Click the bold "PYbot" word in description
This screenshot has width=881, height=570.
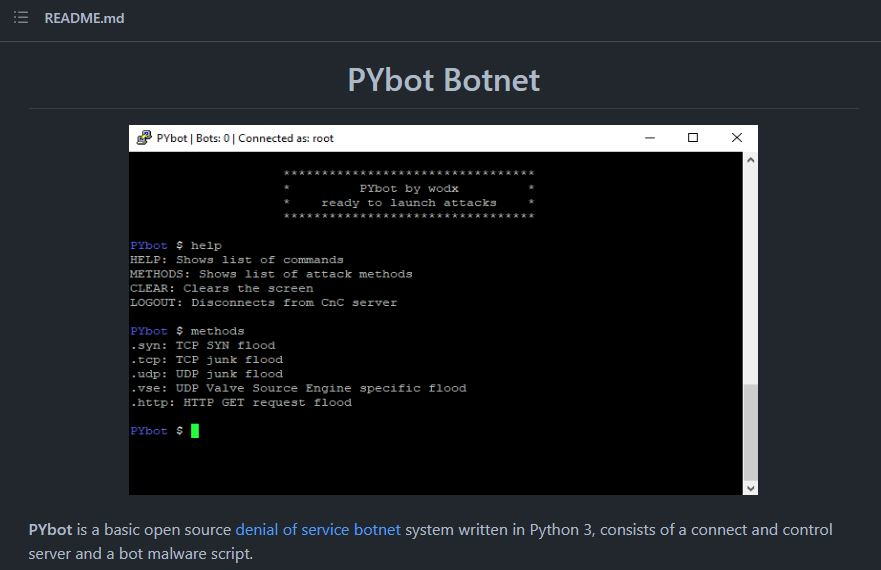(x=50, y=530)
